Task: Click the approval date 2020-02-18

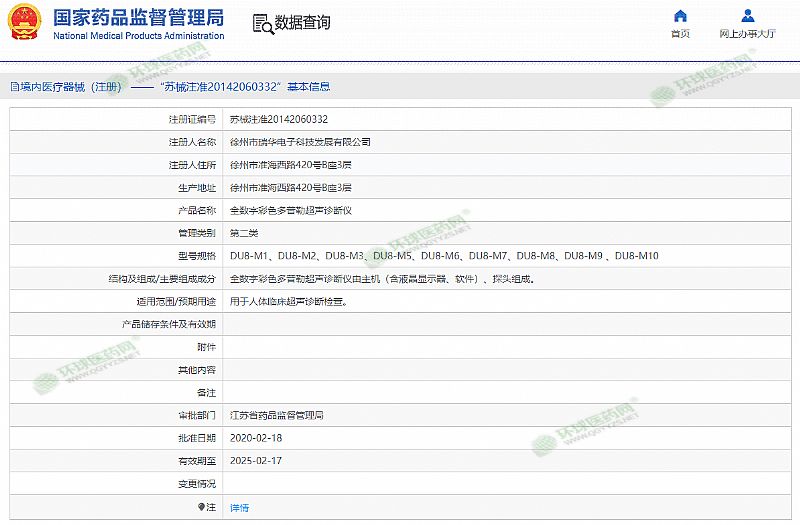Action: pyautogui.click(x=256, y=438)
